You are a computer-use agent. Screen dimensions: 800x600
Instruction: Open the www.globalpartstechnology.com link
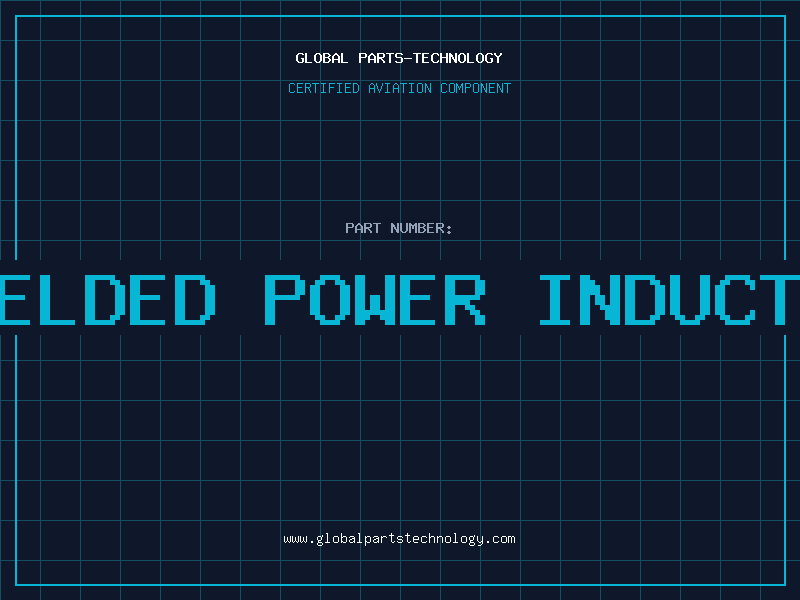click(399, 539)
